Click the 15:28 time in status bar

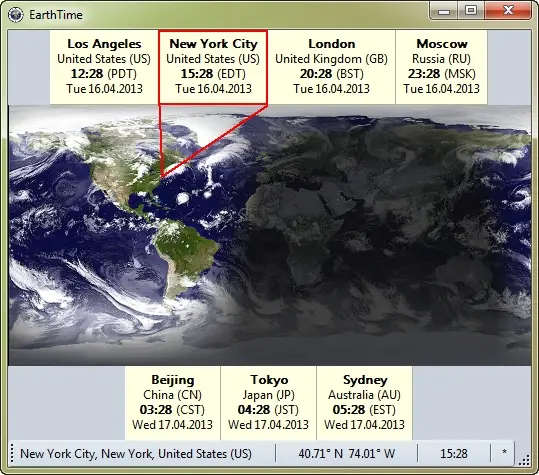(454, 454)
